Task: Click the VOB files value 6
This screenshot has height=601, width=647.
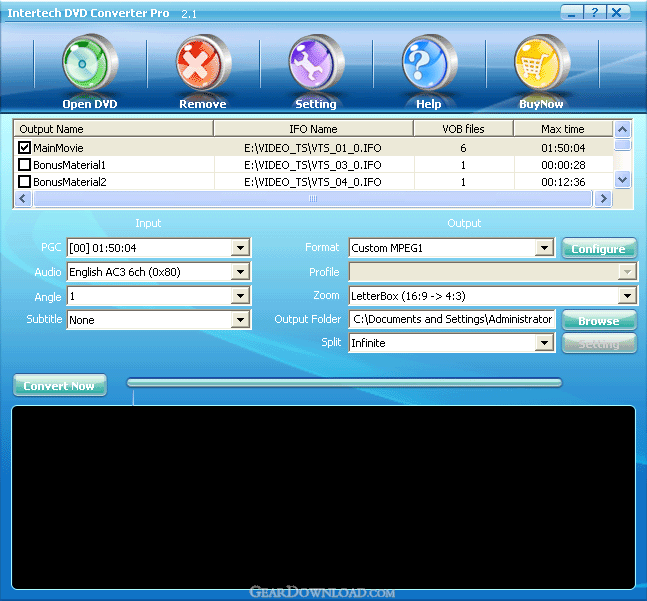Action: [x=463, y=148]
